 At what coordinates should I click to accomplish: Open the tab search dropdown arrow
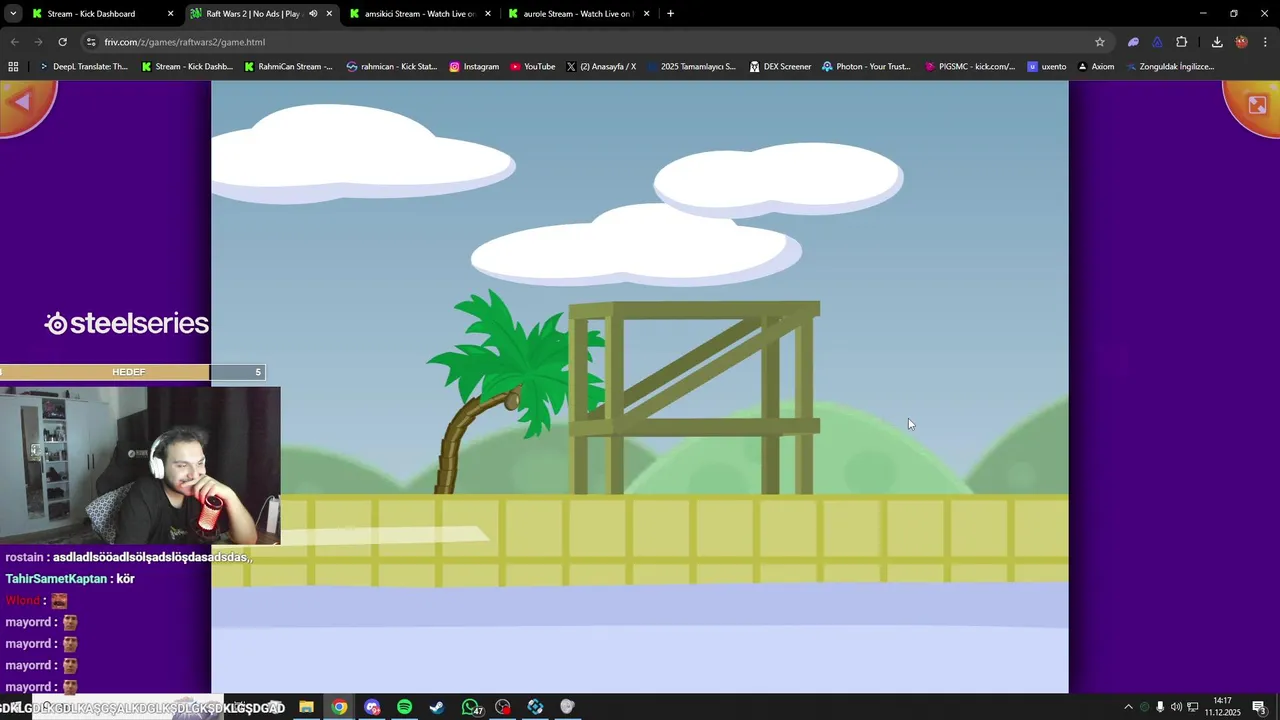point(13,14)
